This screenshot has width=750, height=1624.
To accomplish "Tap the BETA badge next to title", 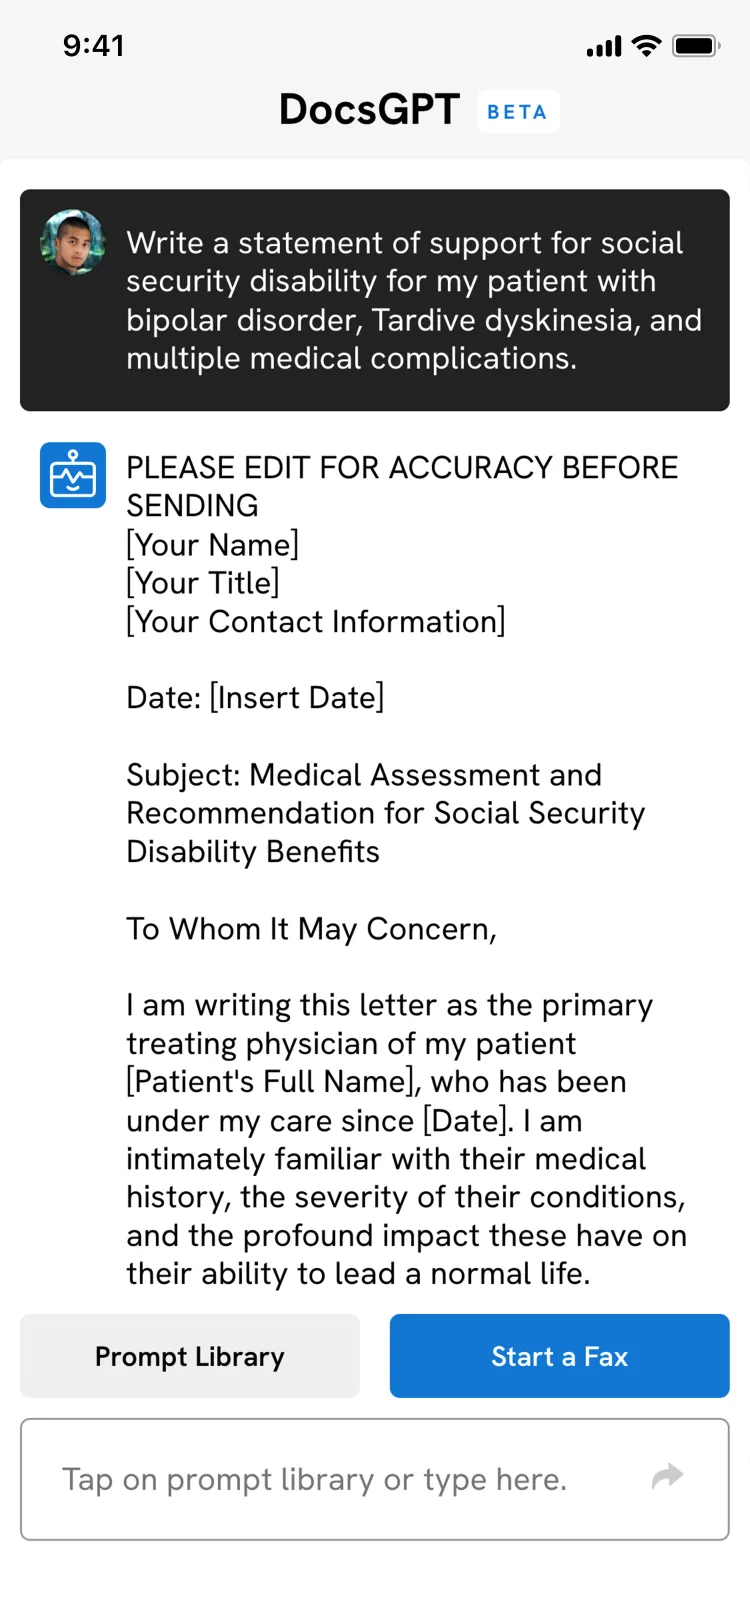I will [517, 112].
